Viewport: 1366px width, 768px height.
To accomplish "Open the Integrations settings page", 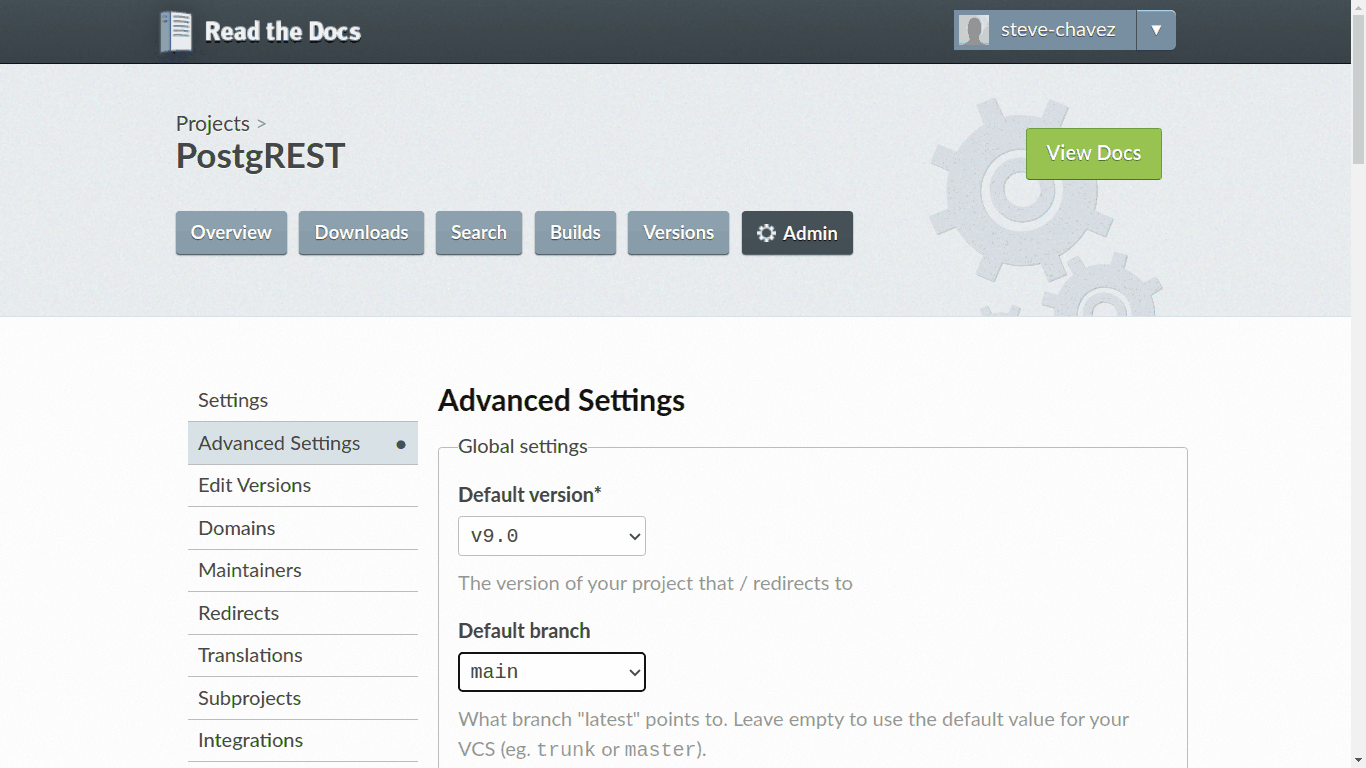I will click(x=250, y=740).
